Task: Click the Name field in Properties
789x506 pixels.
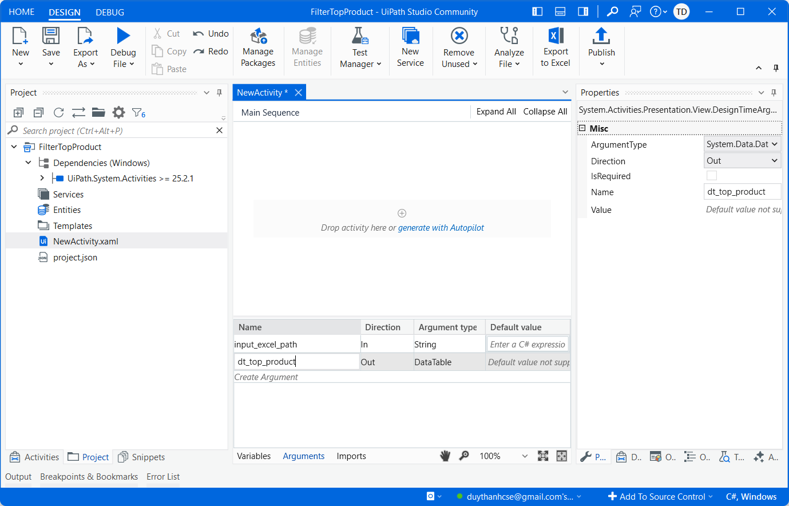Action: 742,192
